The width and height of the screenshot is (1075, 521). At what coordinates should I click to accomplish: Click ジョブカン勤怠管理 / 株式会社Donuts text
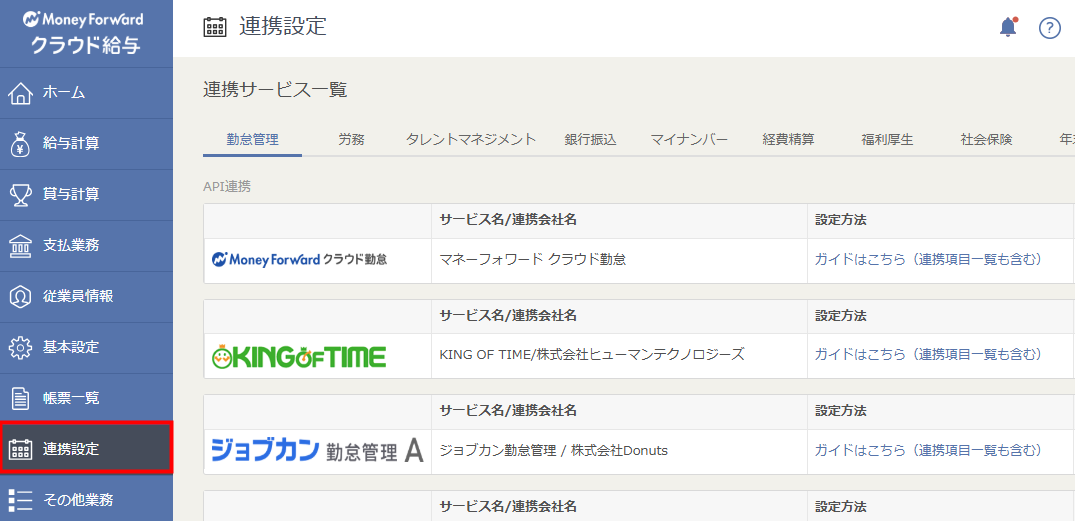click(553, 451)
